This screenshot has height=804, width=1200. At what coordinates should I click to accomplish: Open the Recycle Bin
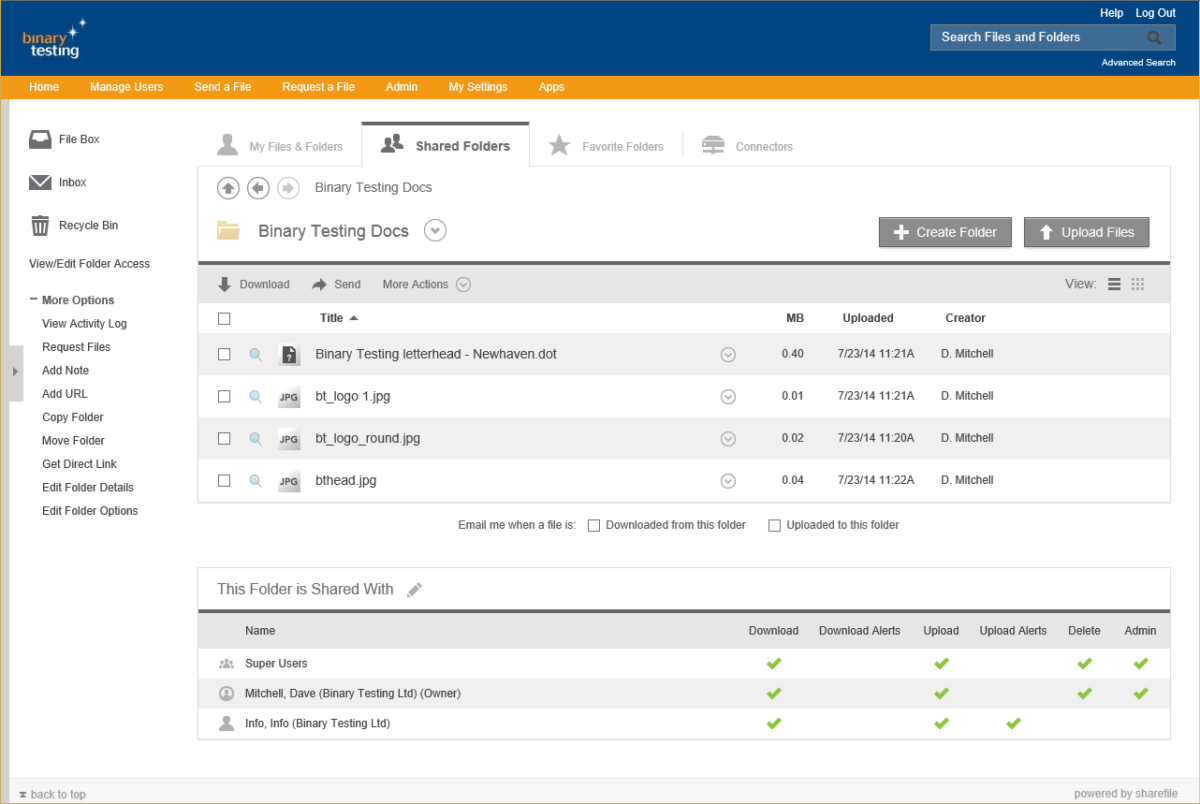[x=69, y=225]
